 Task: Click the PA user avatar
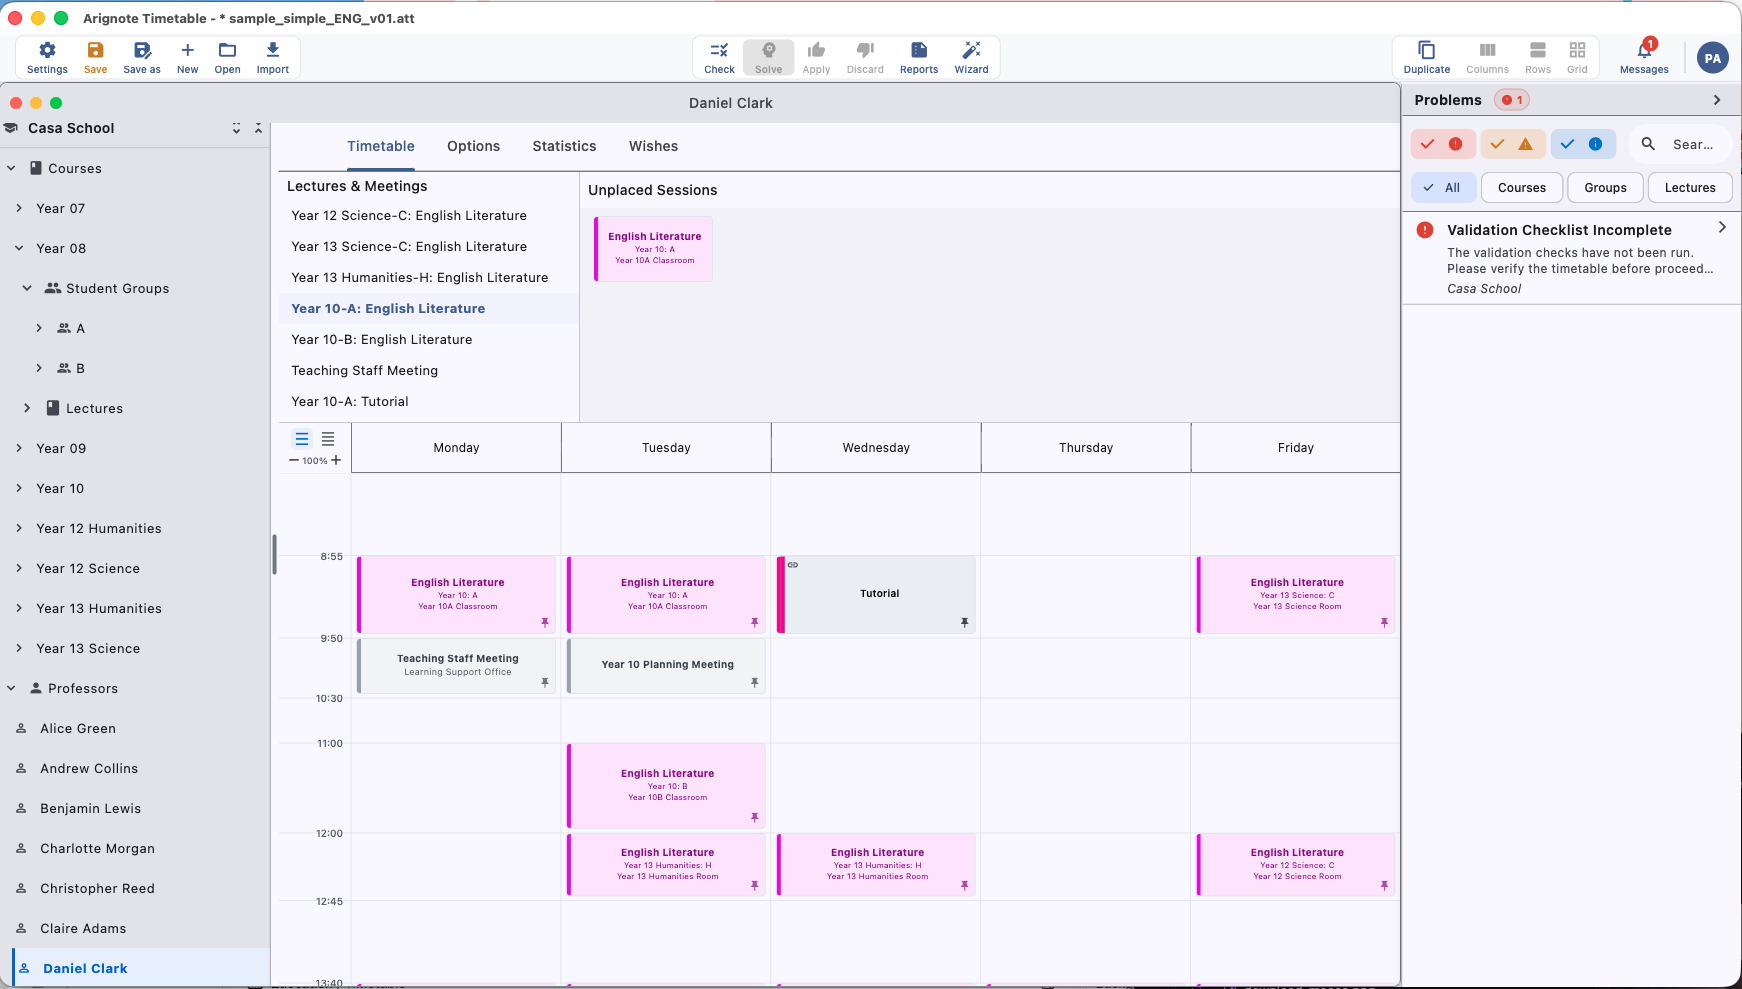1712,58
